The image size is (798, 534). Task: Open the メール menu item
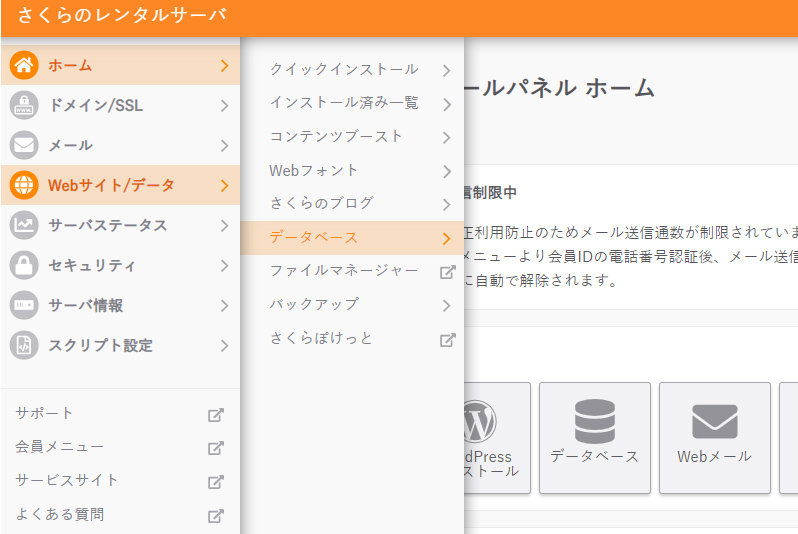tap(121, 145)
